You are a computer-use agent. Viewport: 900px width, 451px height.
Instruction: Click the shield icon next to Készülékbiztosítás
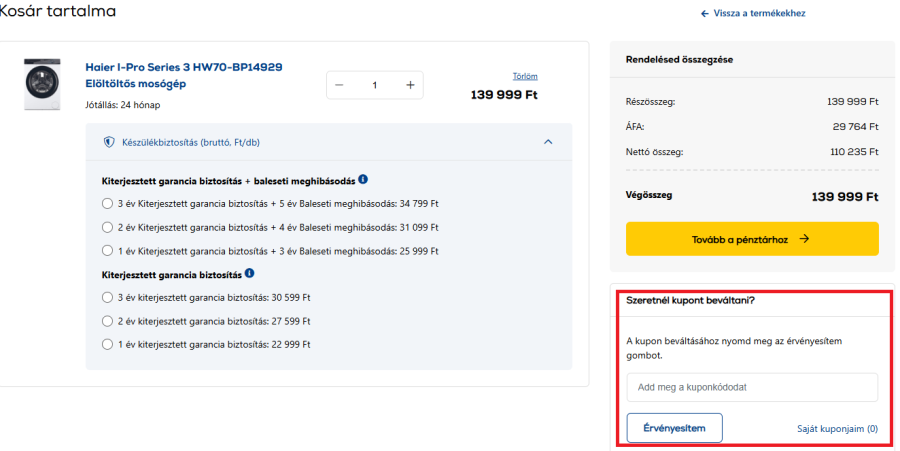point(109,142)
